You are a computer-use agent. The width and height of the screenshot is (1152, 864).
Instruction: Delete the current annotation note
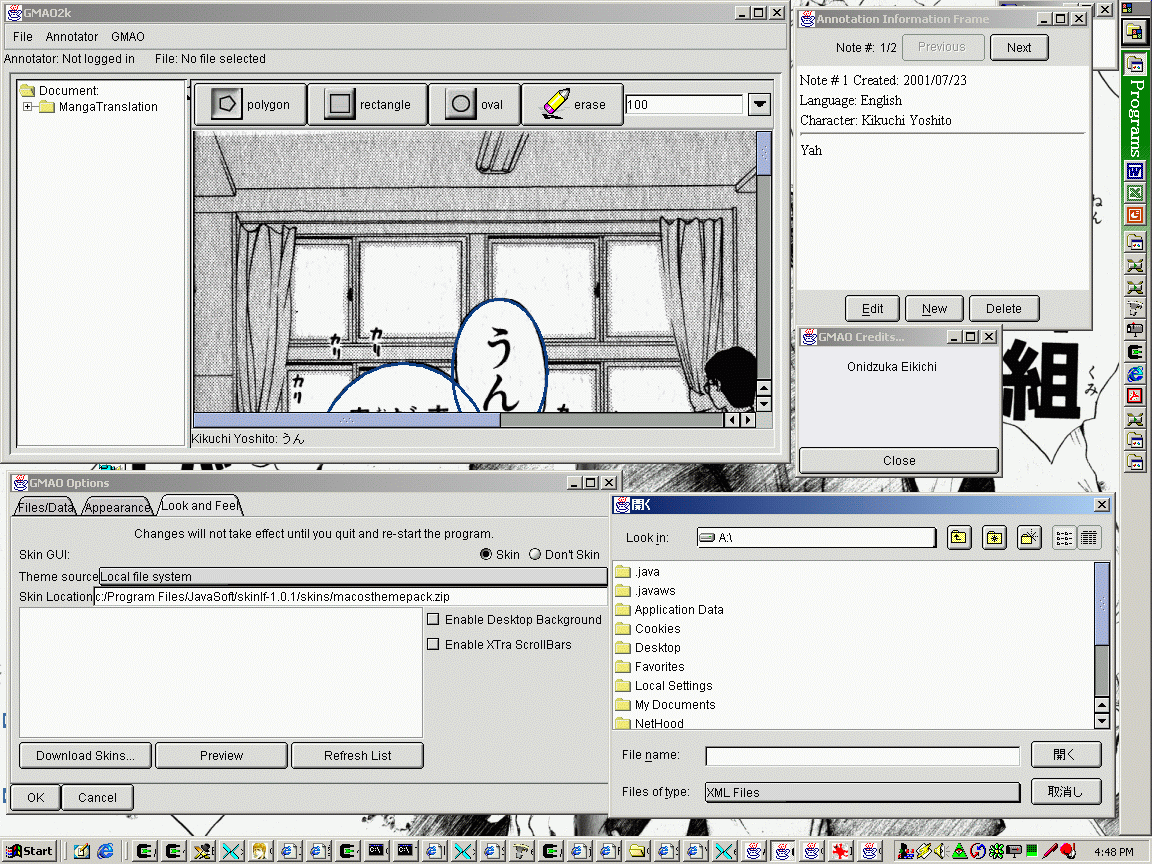(1004, 309)
